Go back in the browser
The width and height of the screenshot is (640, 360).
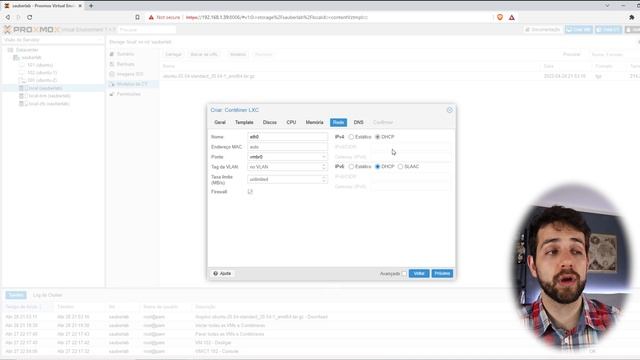(8, 17)
